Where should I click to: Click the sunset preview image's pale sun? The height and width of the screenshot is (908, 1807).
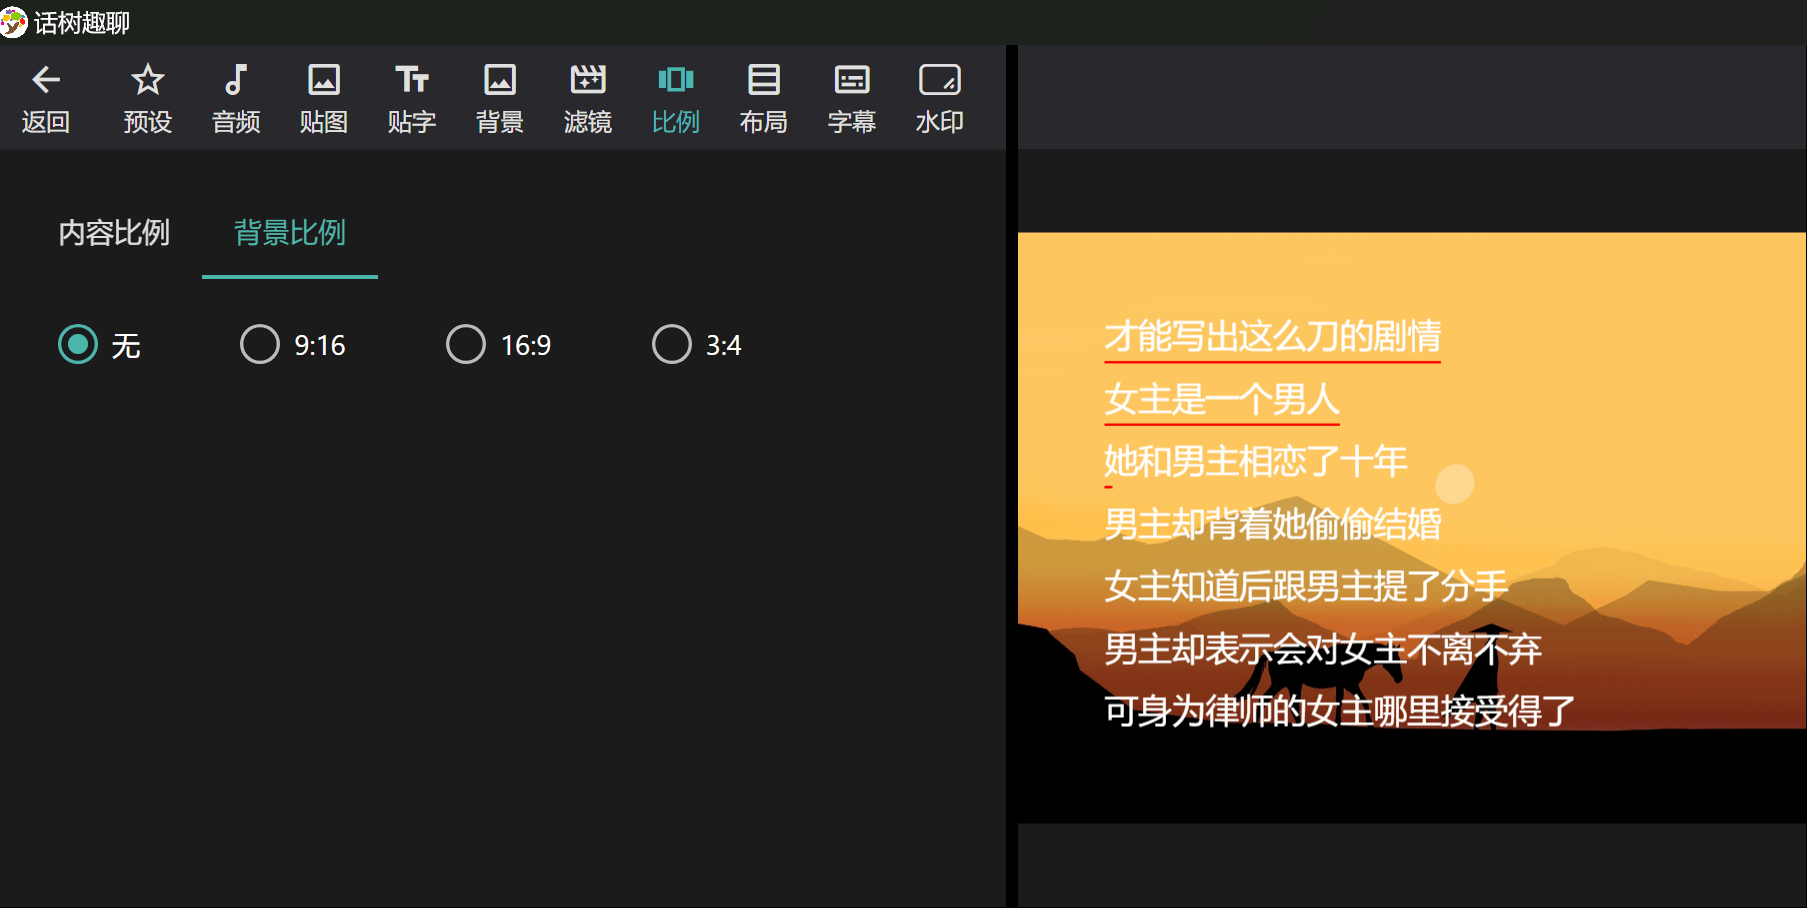click(x=1455, y=484)
